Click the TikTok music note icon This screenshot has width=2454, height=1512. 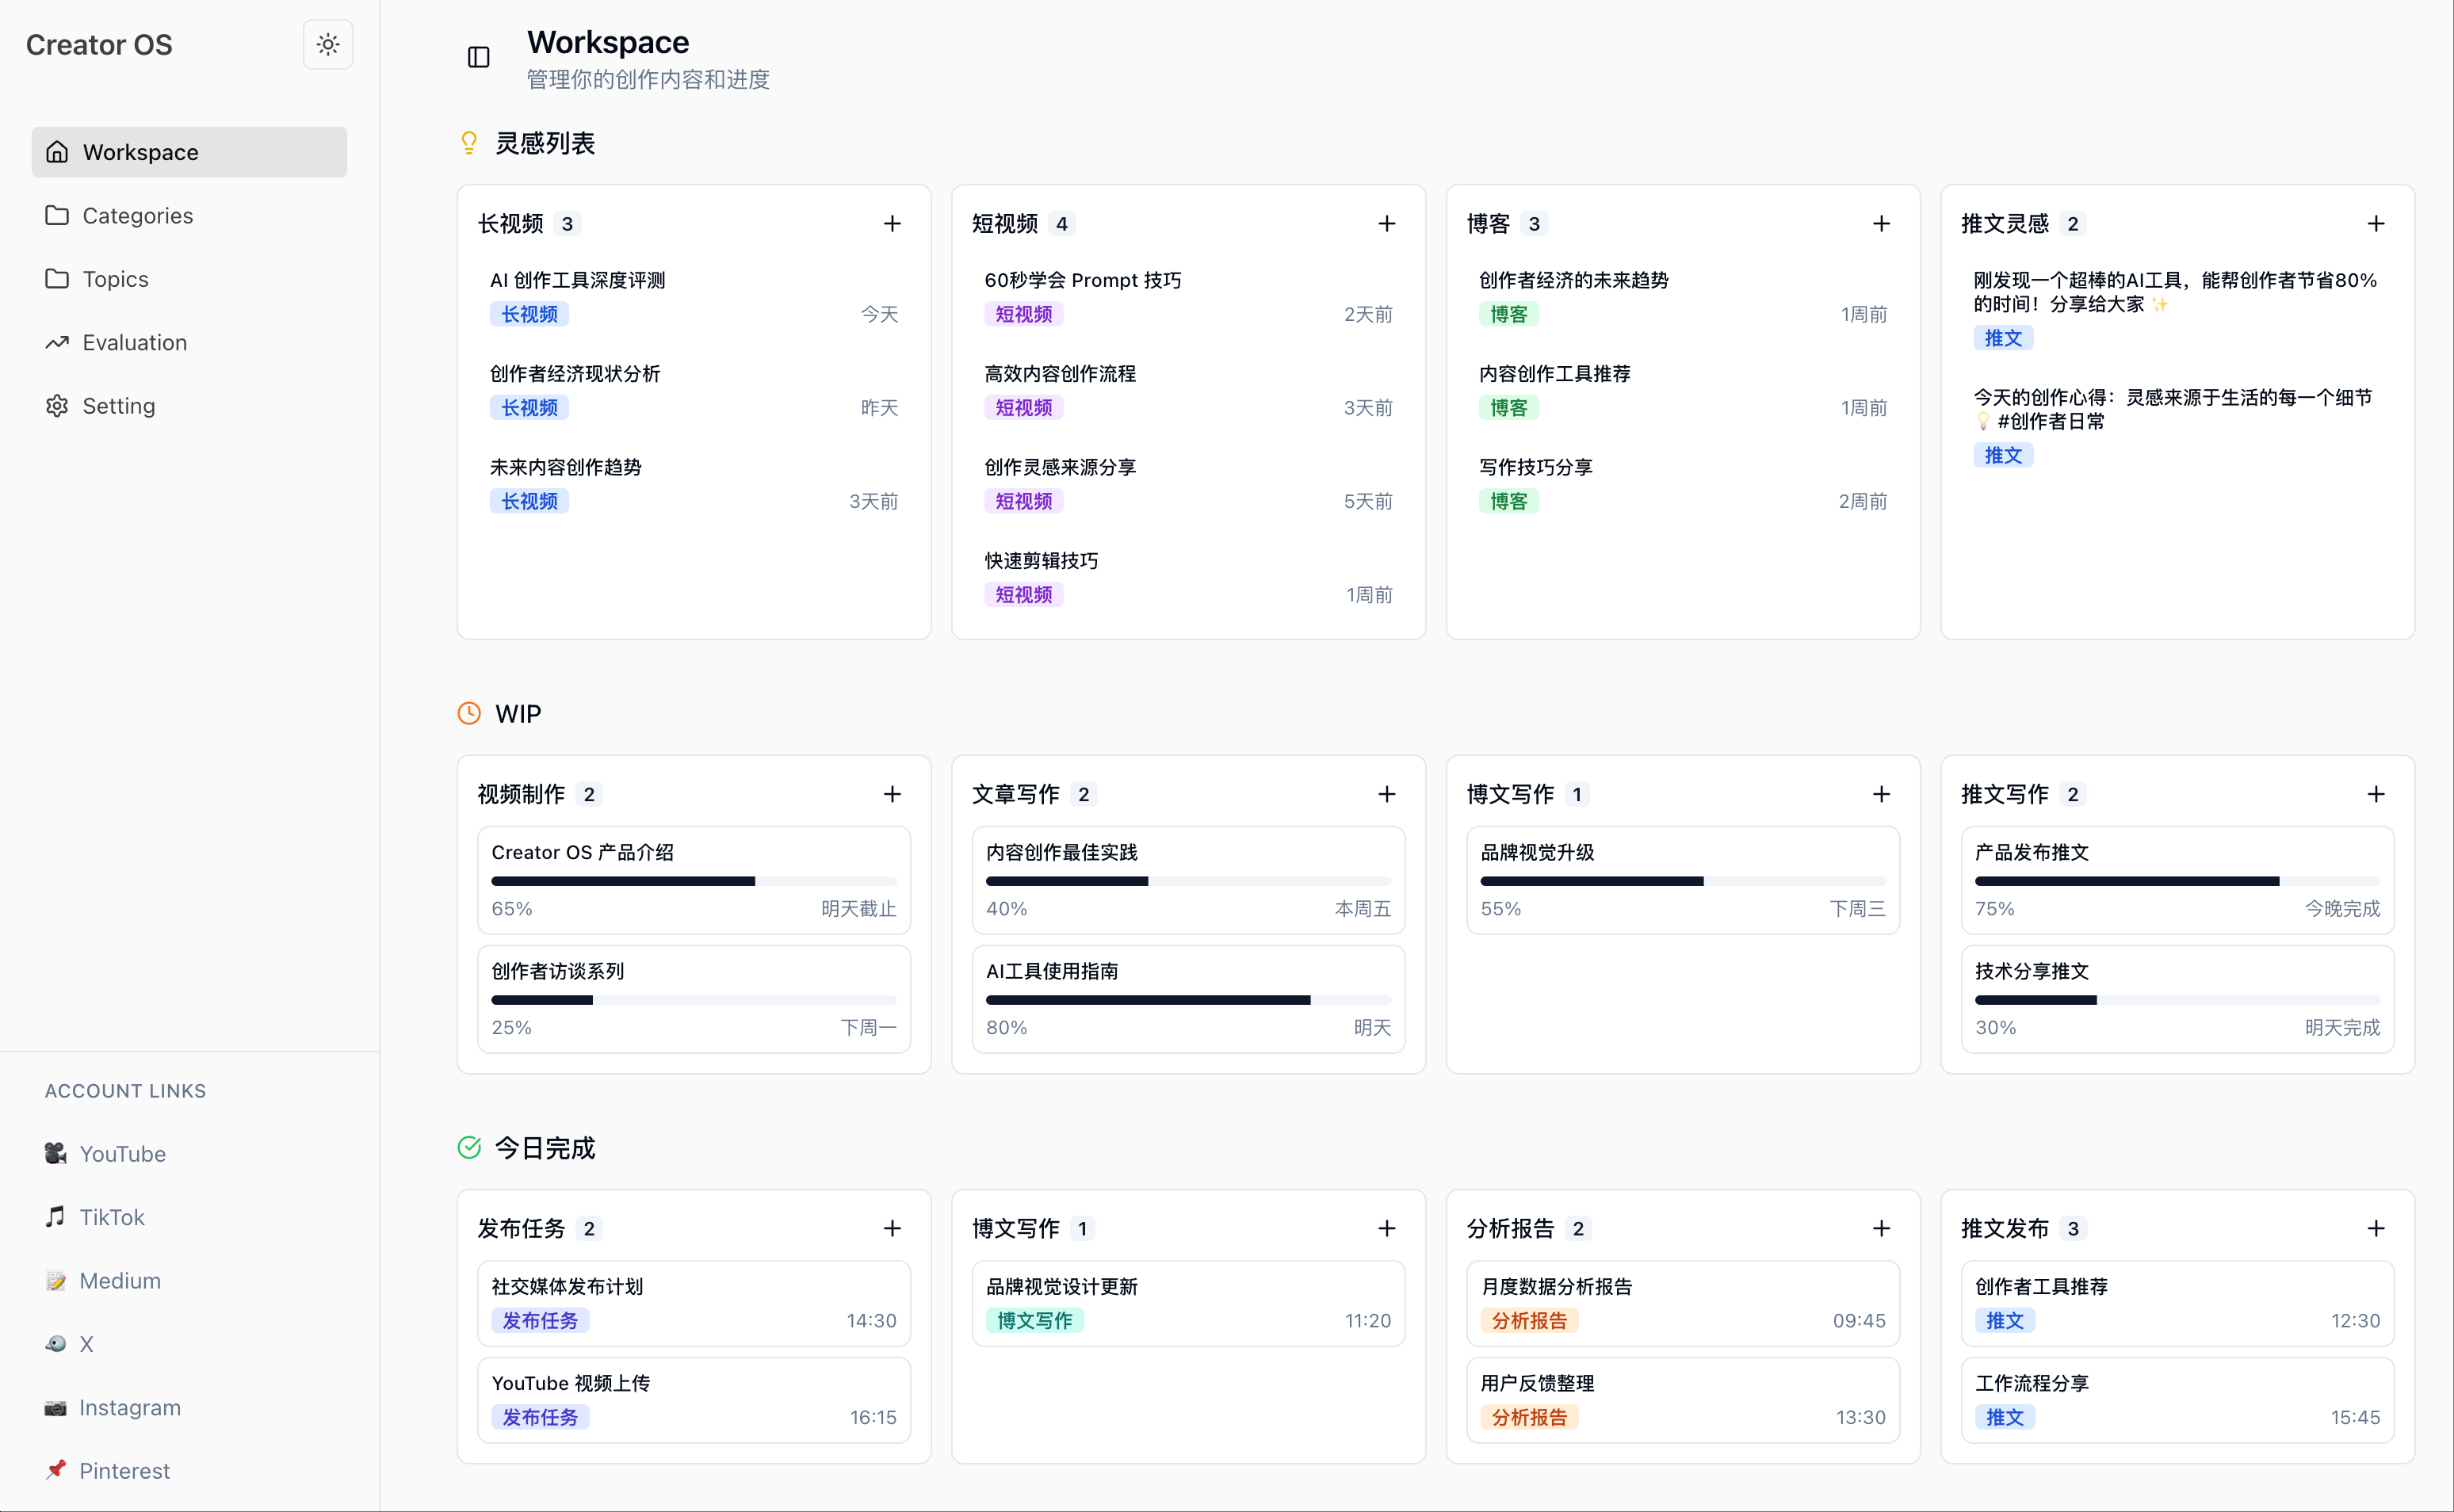(x=56, y=1216)
